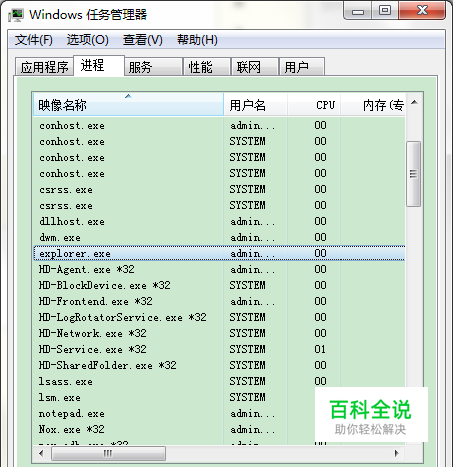Sort processes by CPU column header

click(x=314, y=105)
